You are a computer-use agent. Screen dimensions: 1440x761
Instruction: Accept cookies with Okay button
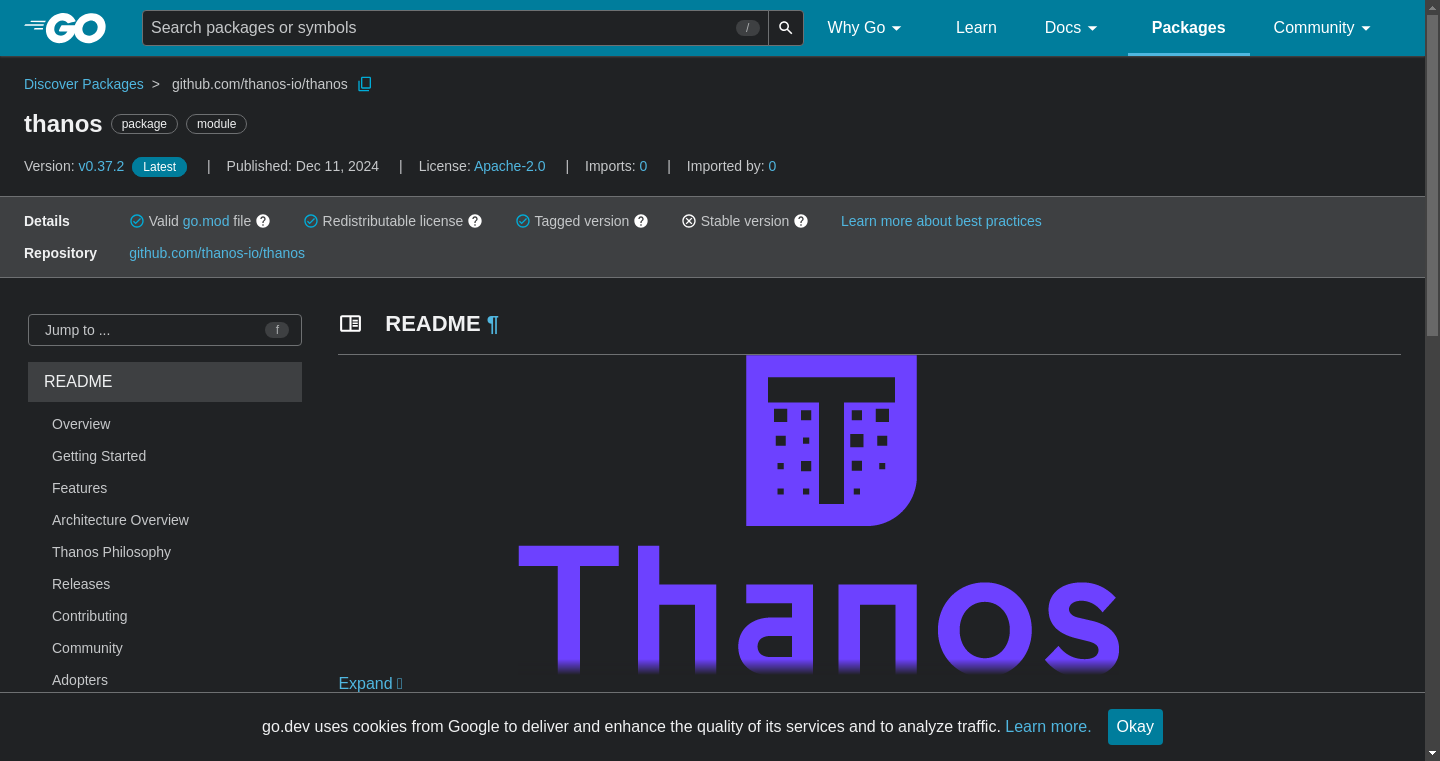(1135, 727)
